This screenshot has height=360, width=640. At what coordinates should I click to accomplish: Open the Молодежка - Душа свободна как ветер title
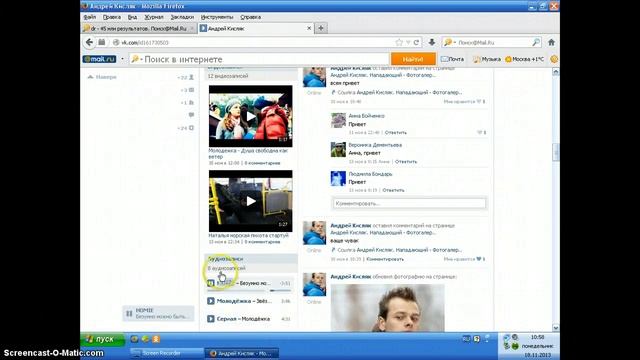pos(248,153)
